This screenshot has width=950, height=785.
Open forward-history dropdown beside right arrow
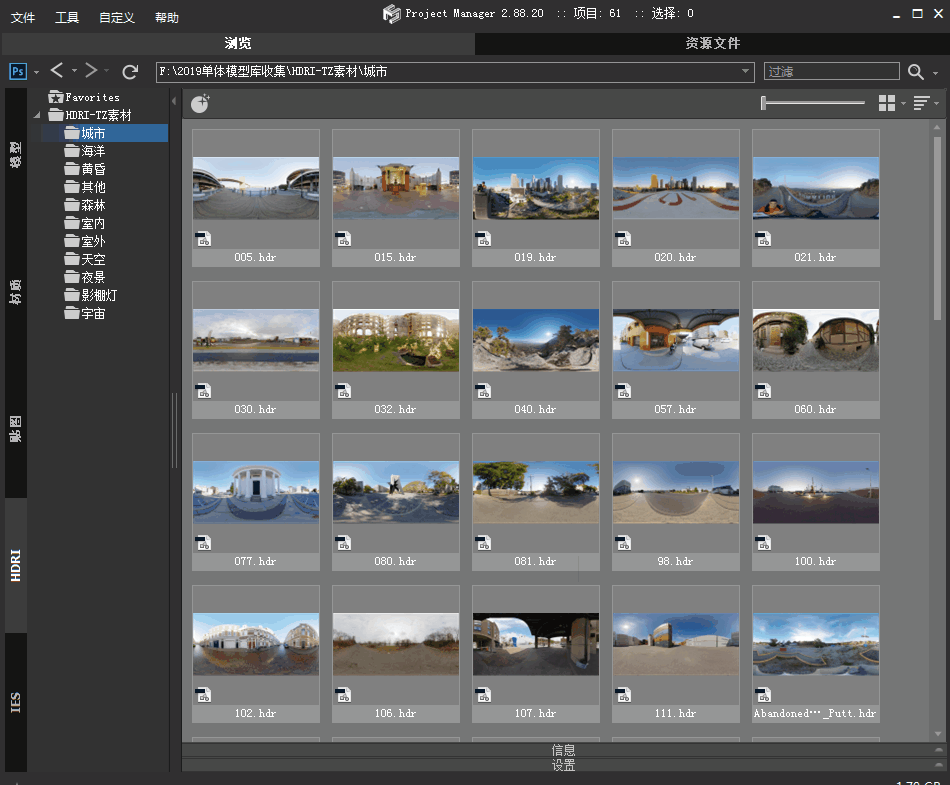tap(107, 71)
